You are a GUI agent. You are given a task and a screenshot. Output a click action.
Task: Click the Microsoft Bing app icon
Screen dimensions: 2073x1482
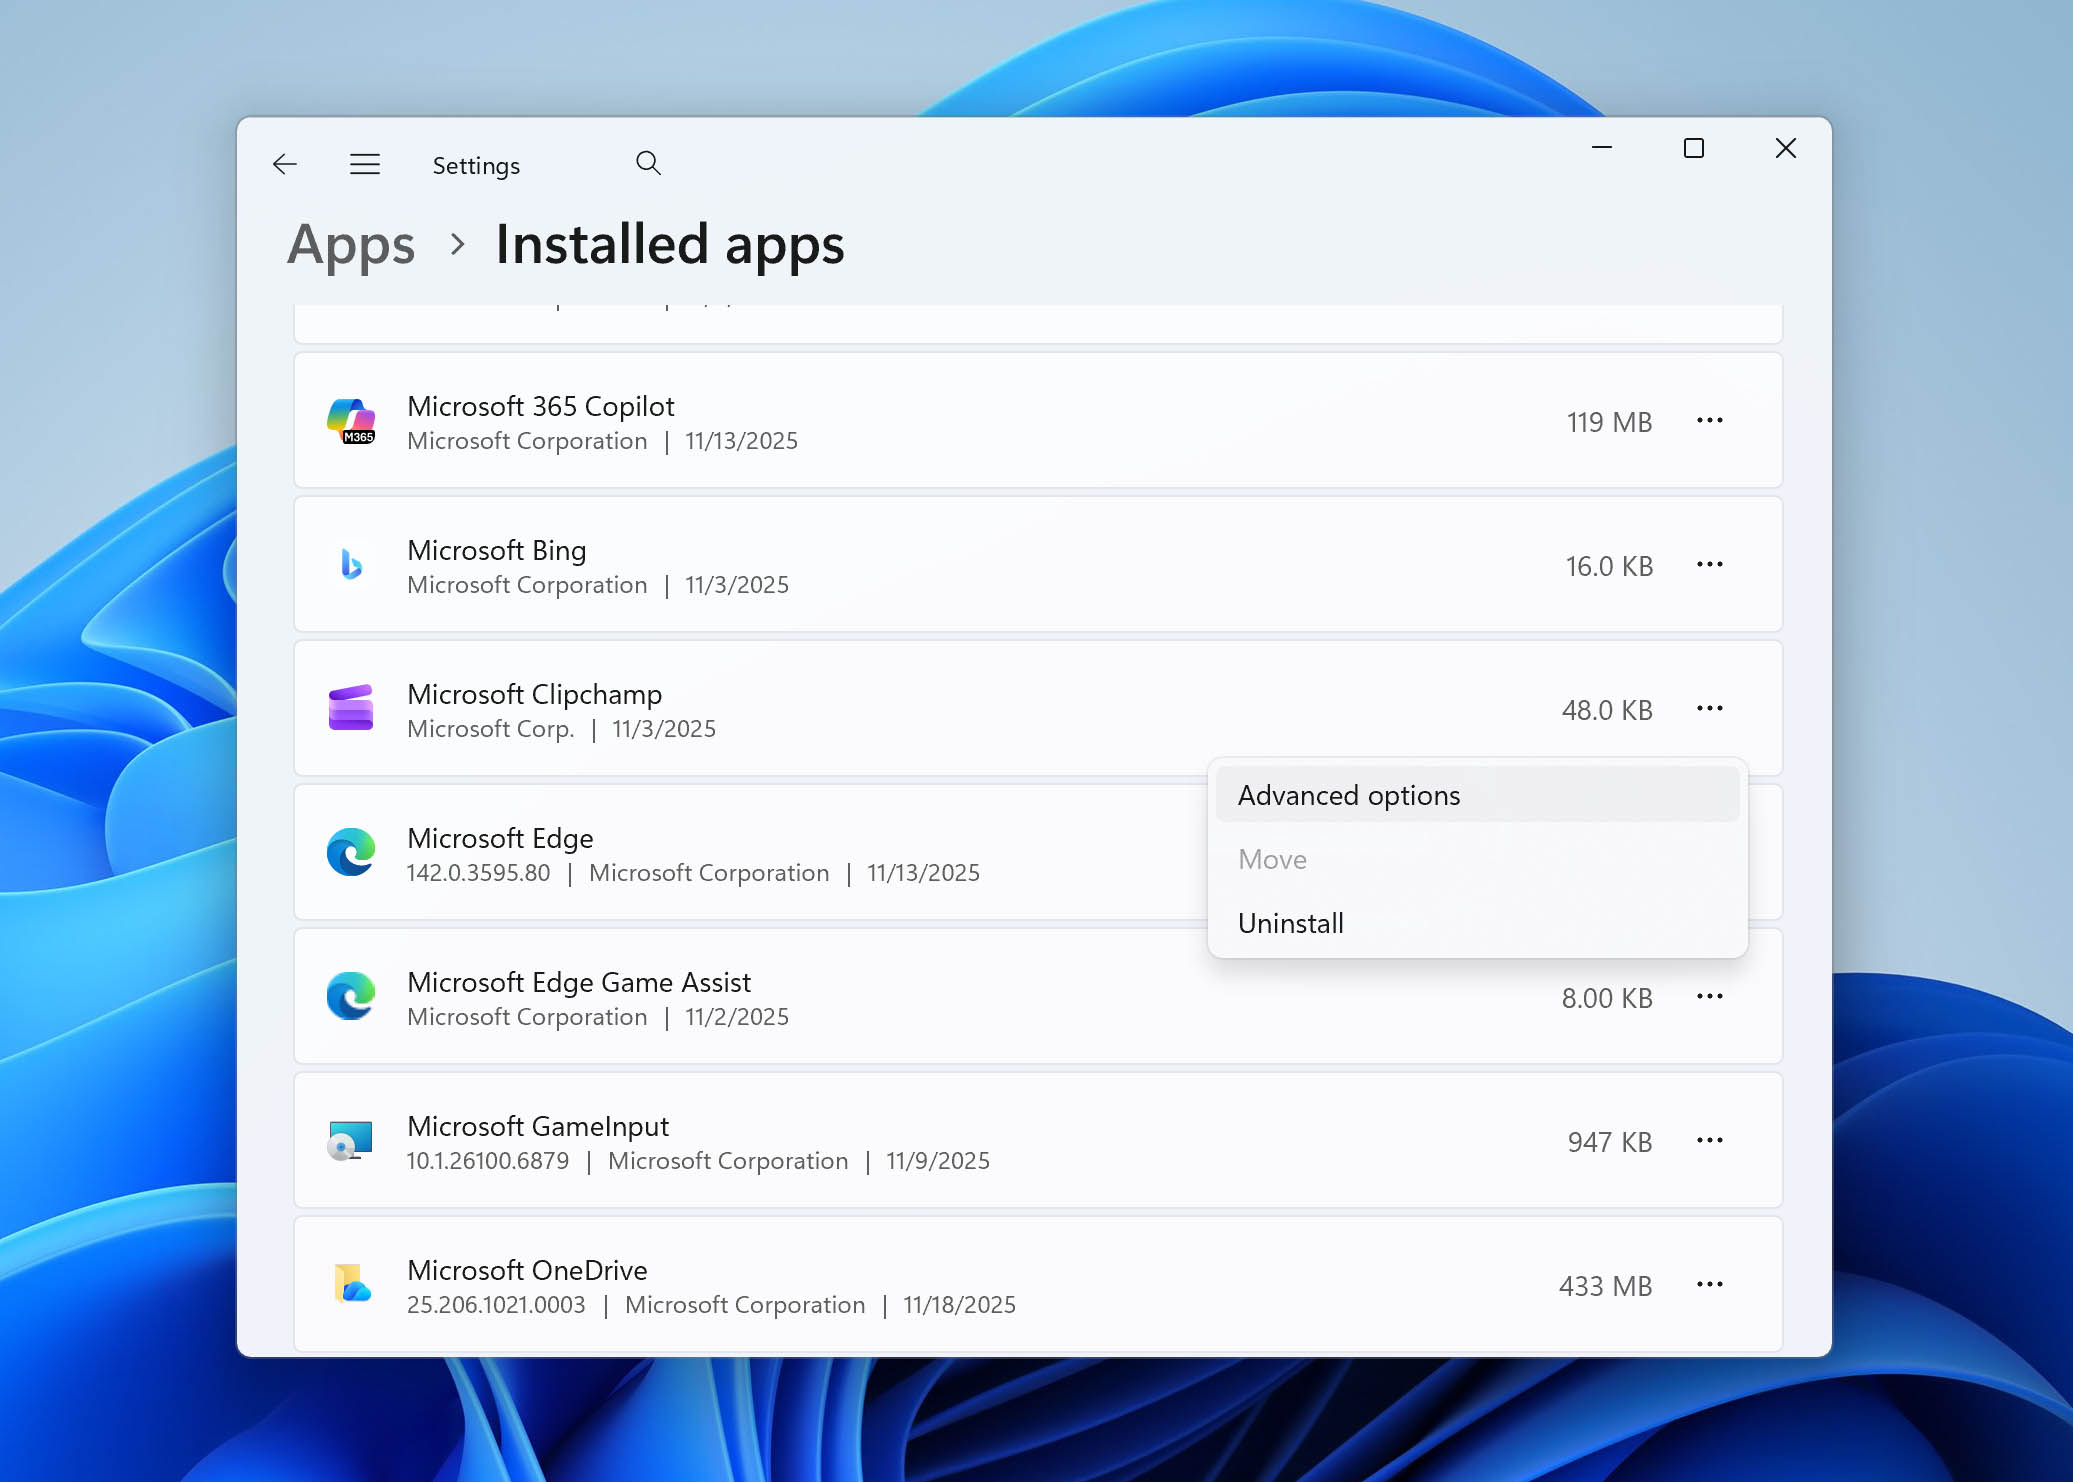[352, 565]
